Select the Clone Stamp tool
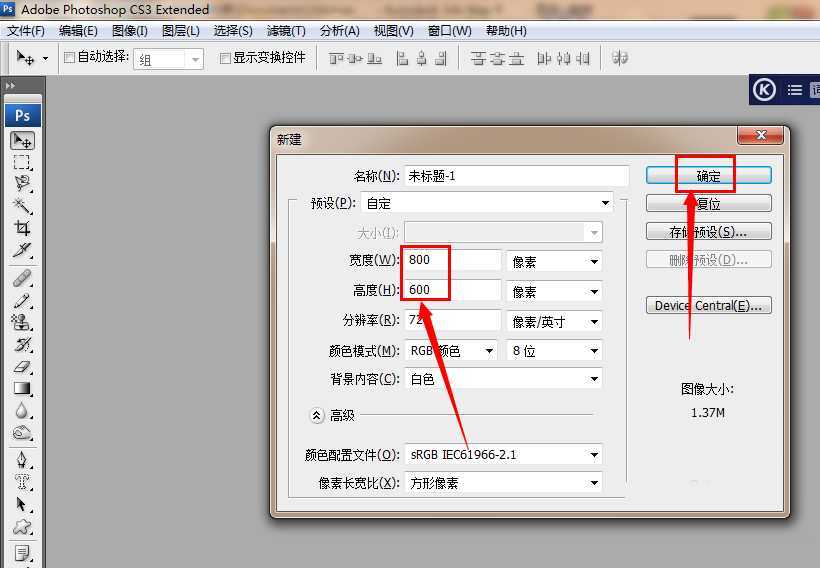 coord(22,322)
